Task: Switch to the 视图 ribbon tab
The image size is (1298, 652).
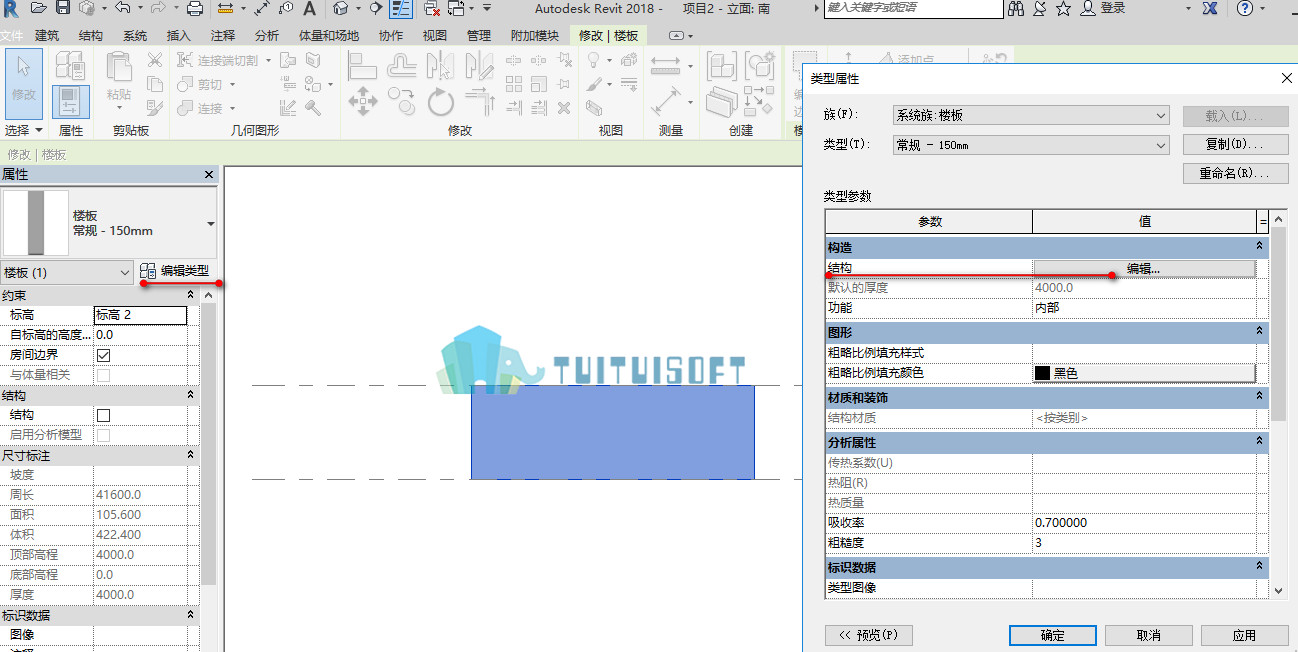Action: pyautogui.click(x=435, y=36)
